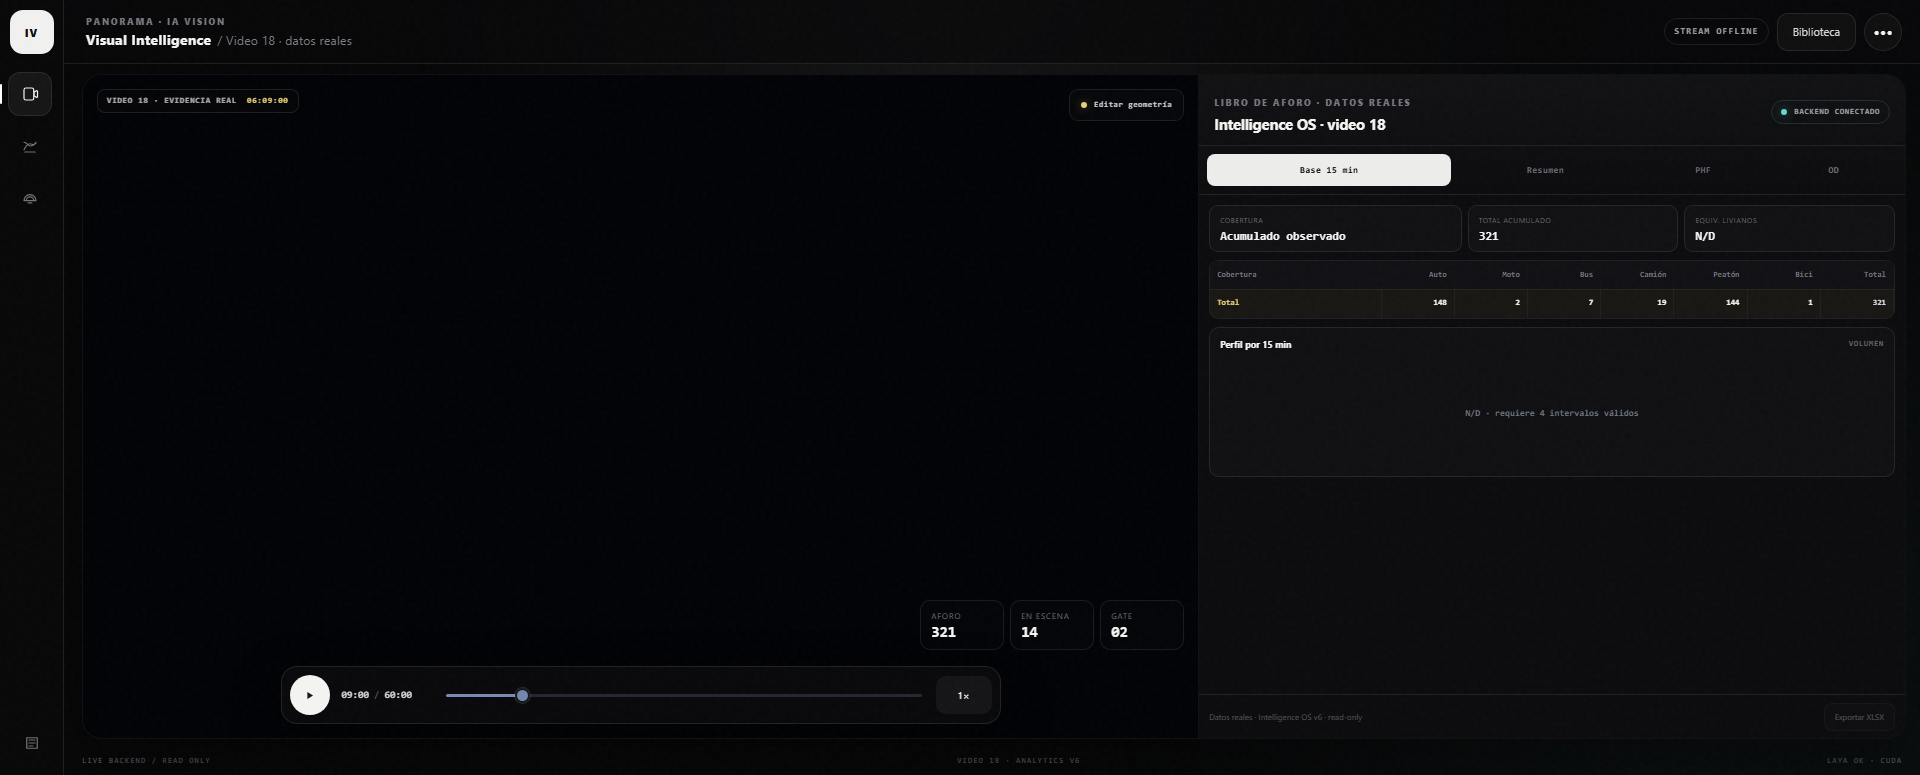This screenshot has height=775, width=1920.
Task: Click the Cobertura 'Acumulado observado' card
Action: coord(1334,229)
